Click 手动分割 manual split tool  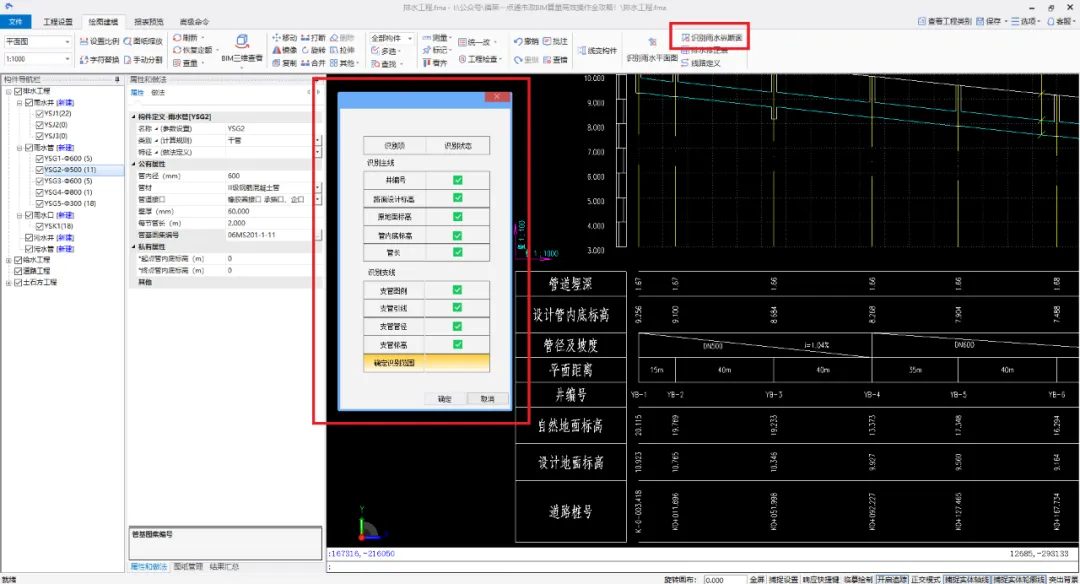click(143, 60)
